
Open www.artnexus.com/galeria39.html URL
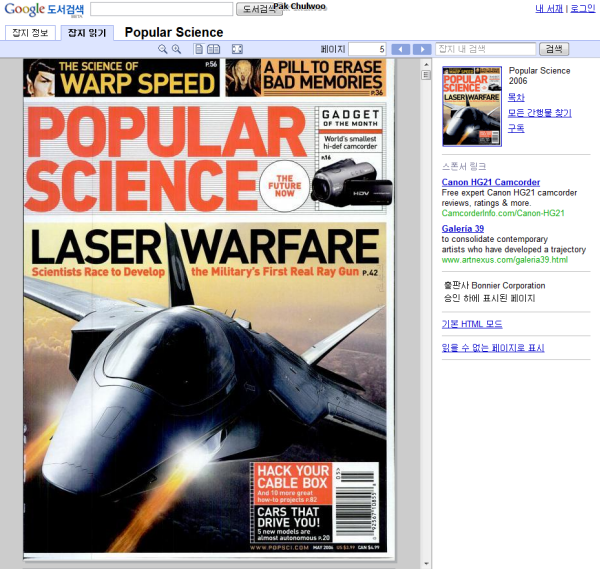pos(504,260)
